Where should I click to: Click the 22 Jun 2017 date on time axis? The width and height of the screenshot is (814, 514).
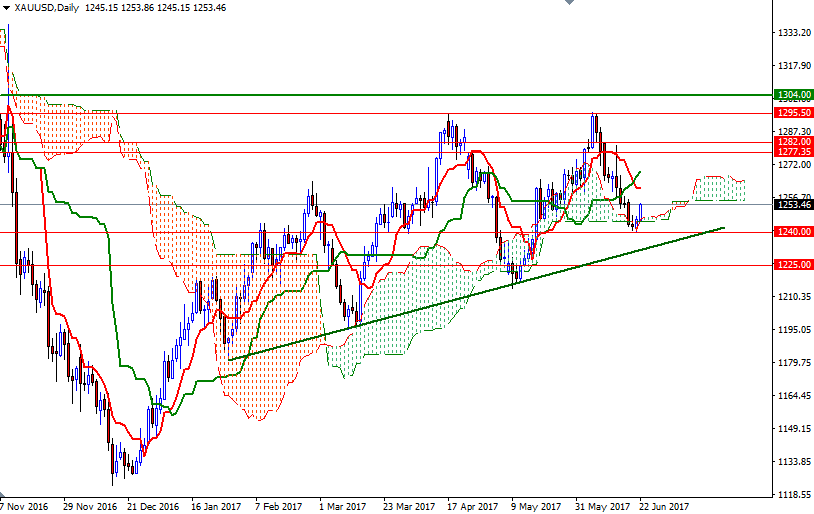click(664, 506)
